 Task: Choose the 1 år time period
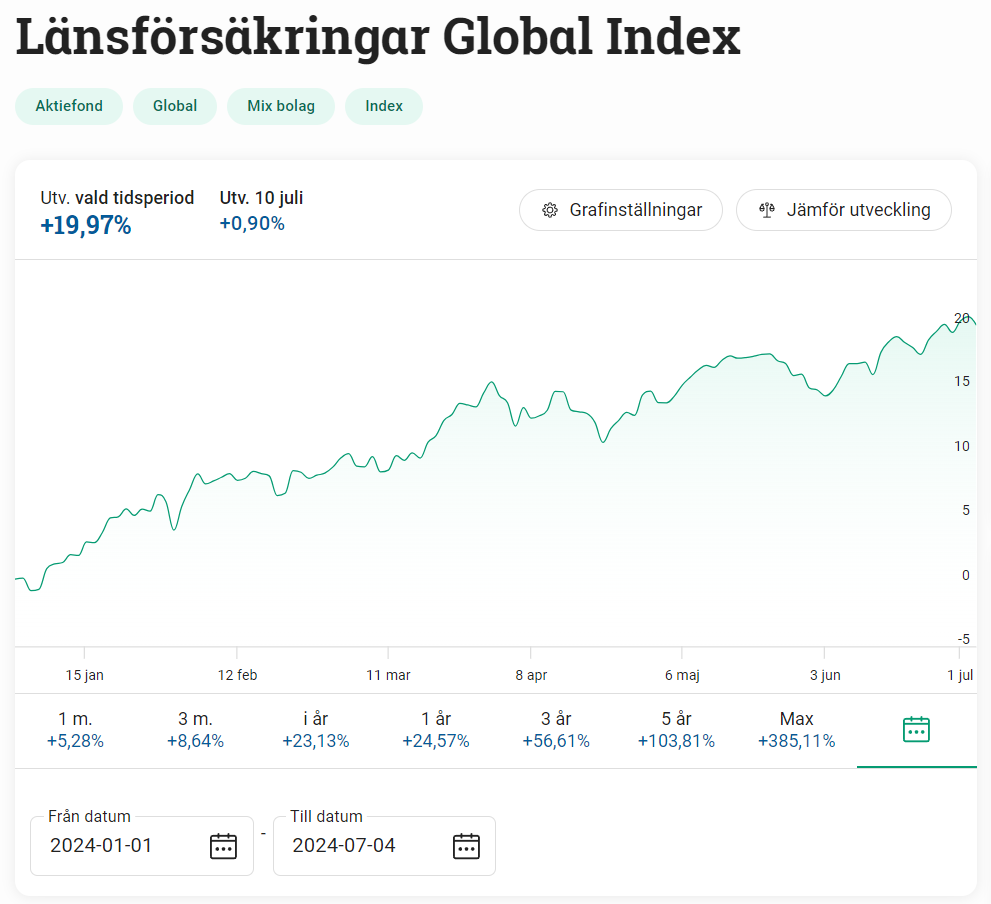tap(435, 730)
